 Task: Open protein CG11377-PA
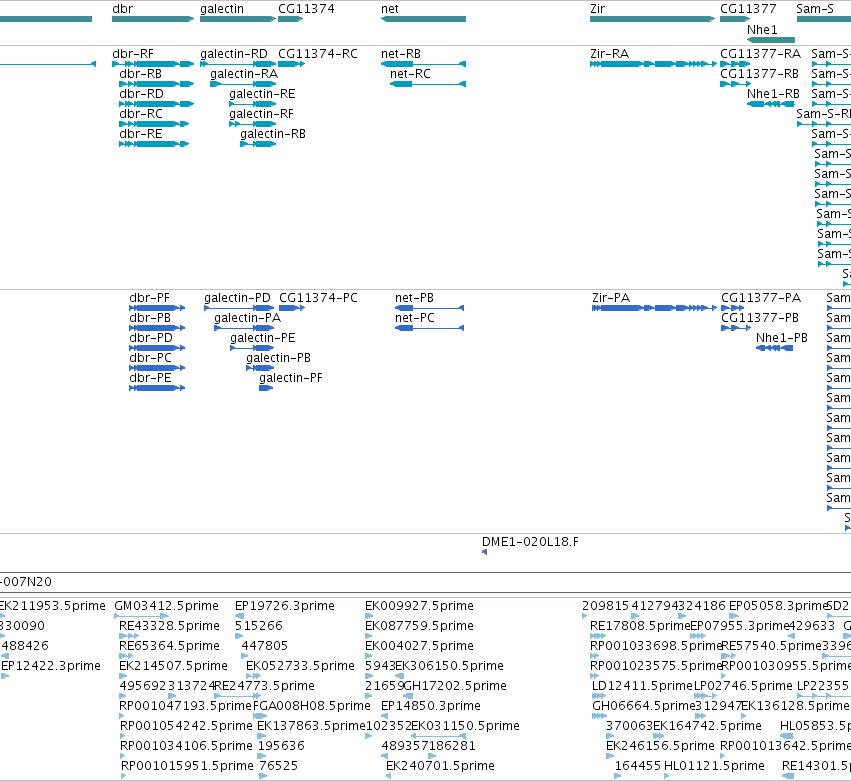pos(761,298)
